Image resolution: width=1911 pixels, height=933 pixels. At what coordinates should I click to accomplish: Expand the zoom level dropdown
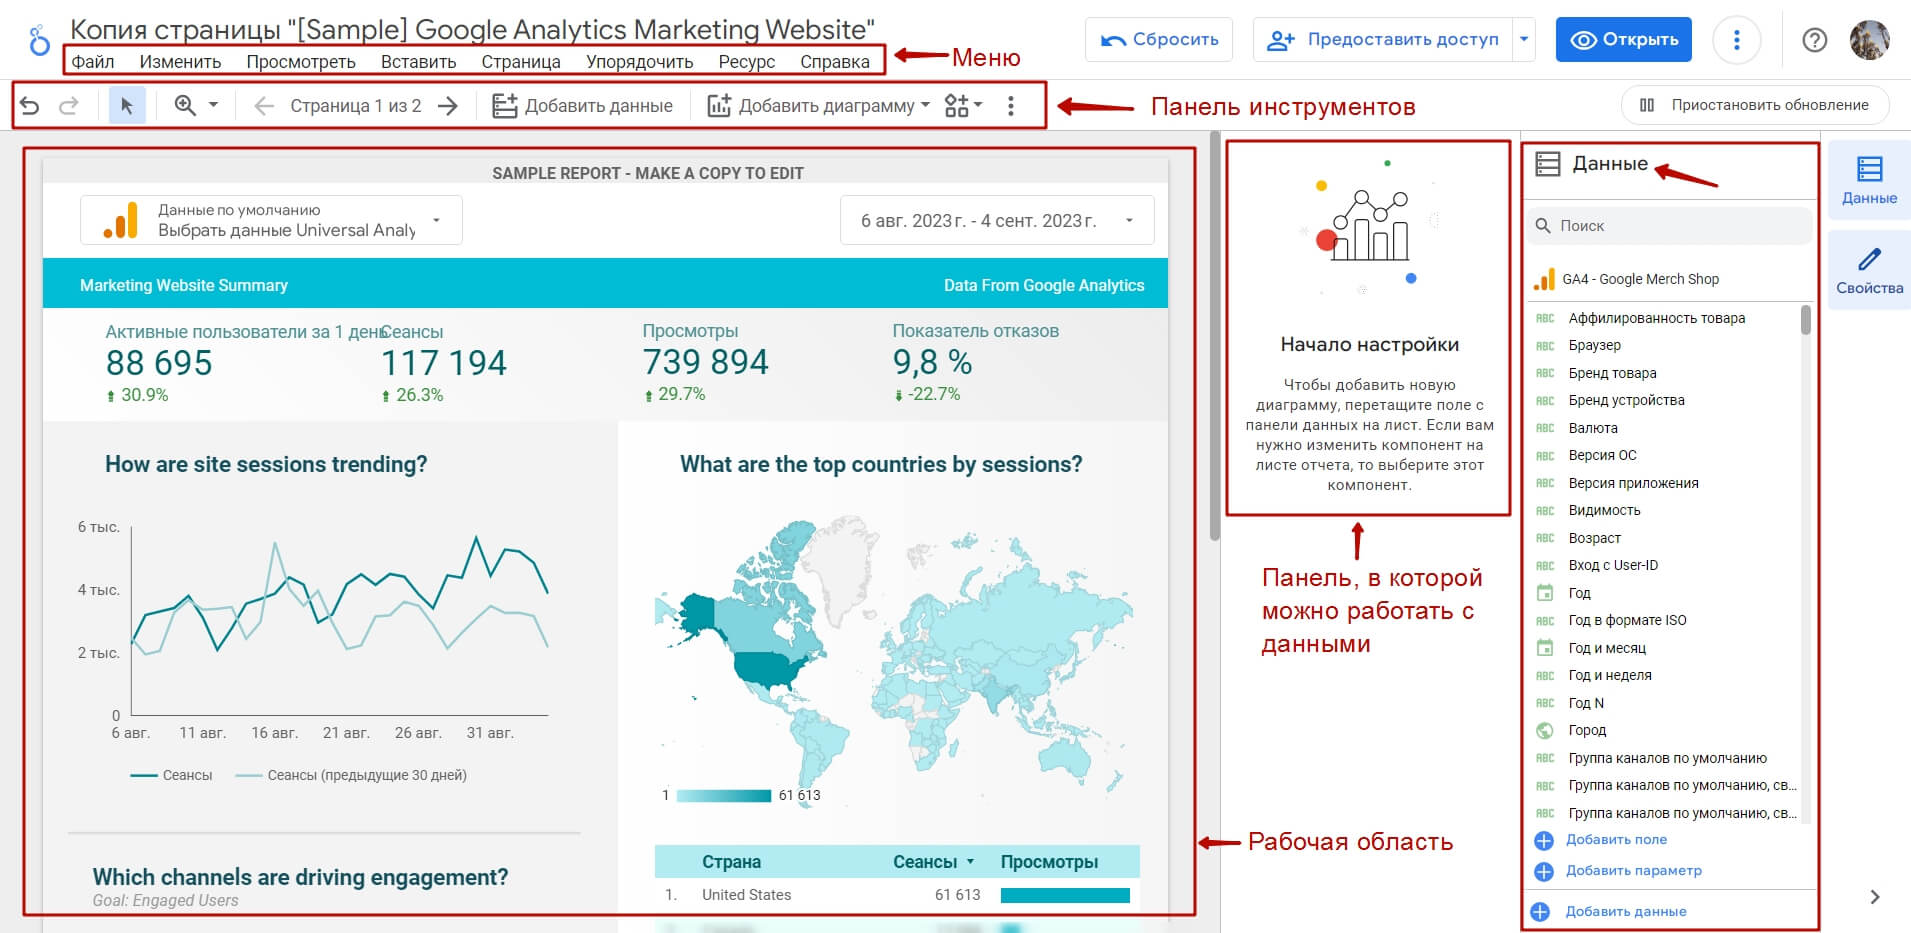pos(197,105)
